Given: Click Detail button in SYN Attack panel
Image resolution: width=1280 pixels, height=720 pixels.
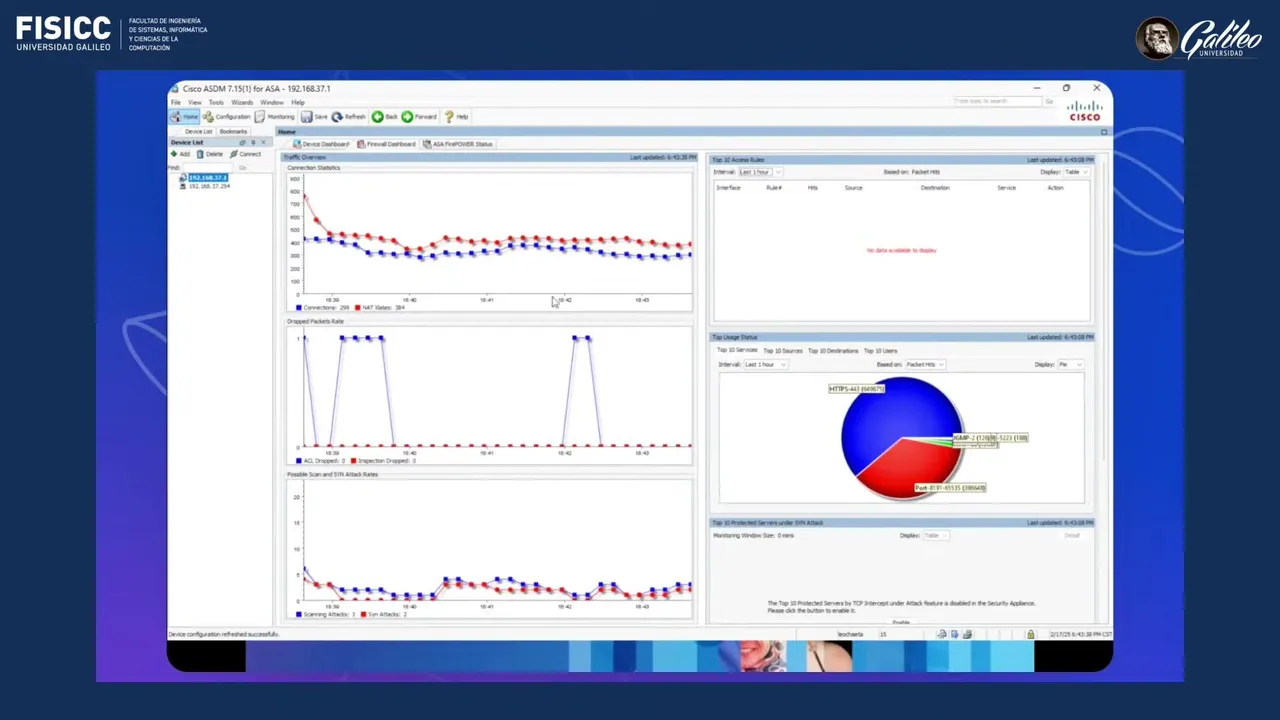Looking at the screenshot, I should pyautogui.click(x=1072, y=536).
